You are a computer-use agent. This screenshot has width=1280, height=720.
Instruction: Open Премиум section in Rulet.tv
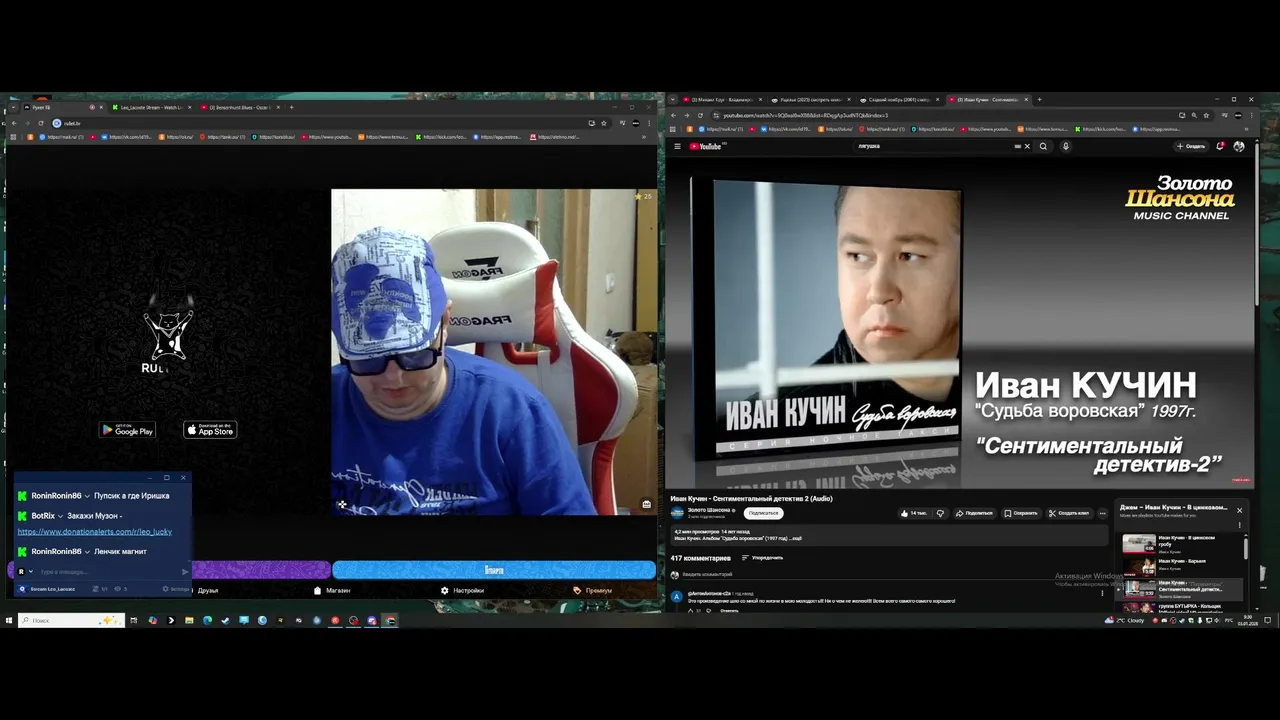592,590
